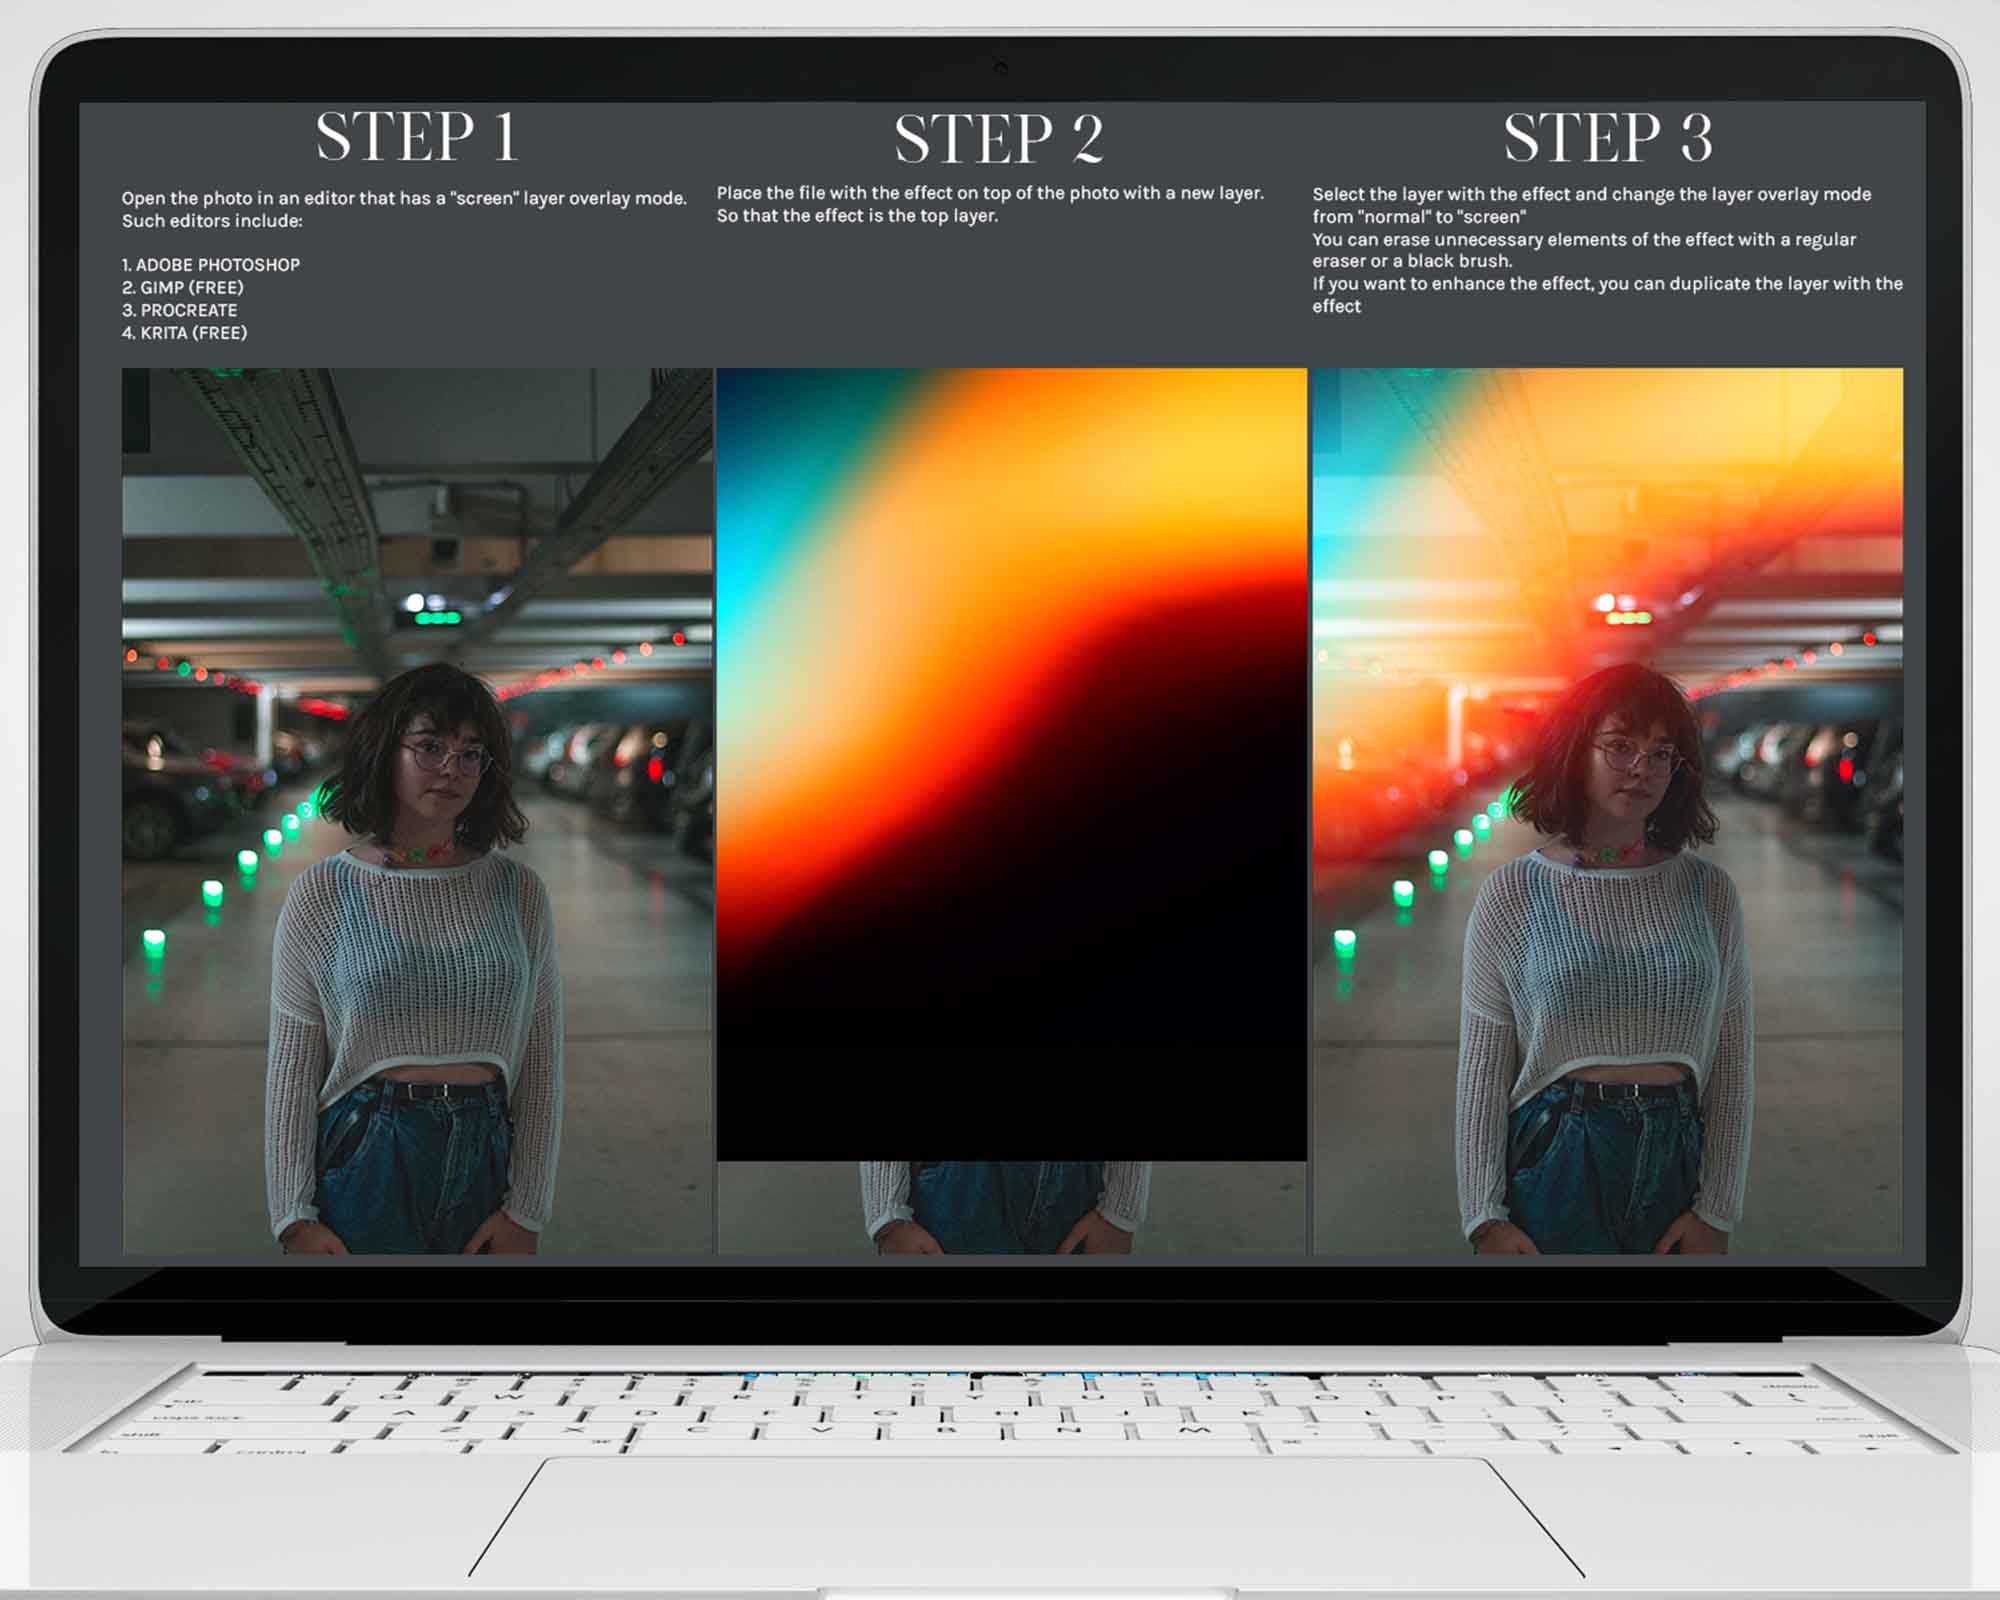Select the '1. ADOBE PHOTOSHOP' list entry

pos(211,265)
